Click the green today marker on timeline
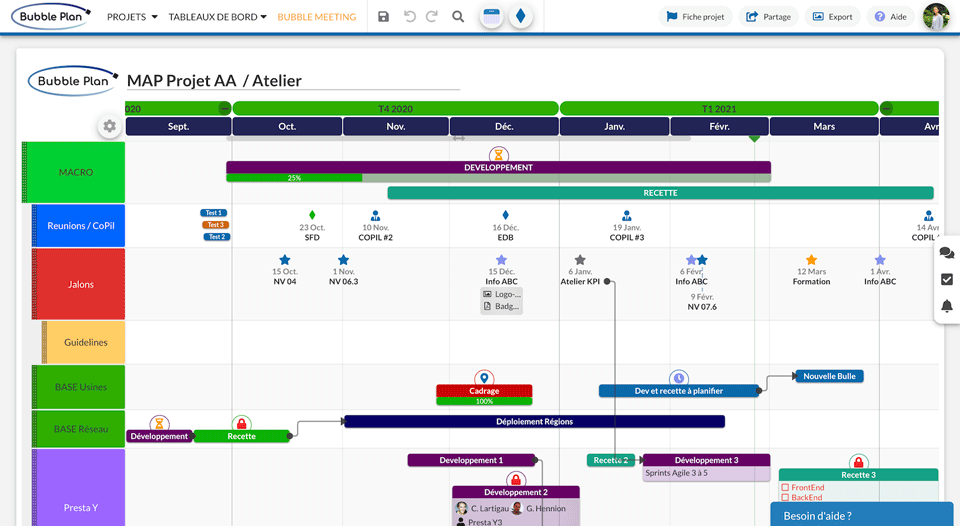The width and height of the screenshot is (960, 526). point(754,139)
